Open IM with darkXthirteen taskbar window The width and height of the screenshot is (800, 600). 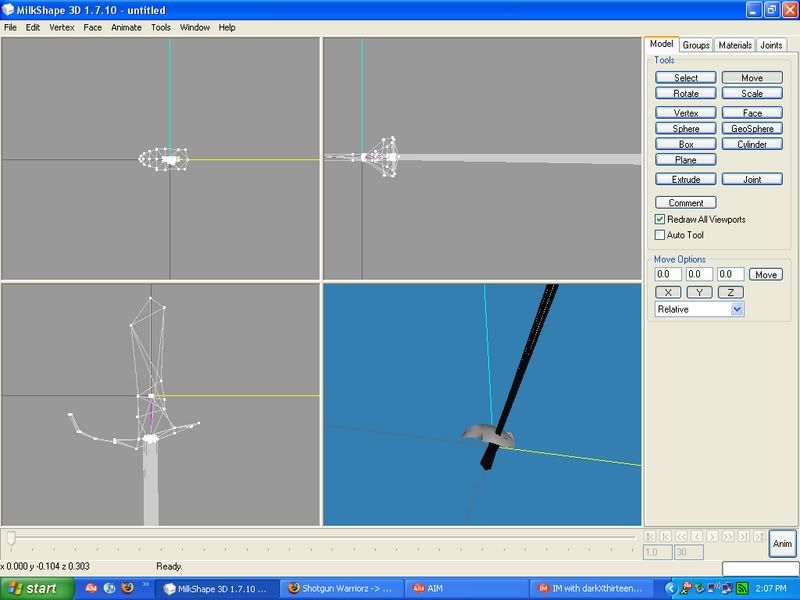592,588
